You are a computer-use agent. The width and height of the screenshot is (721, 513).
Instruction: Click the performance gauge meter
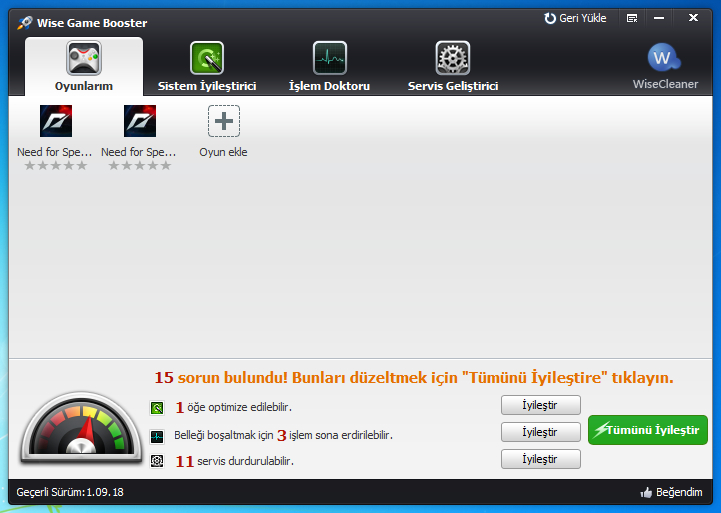(81, 427)
